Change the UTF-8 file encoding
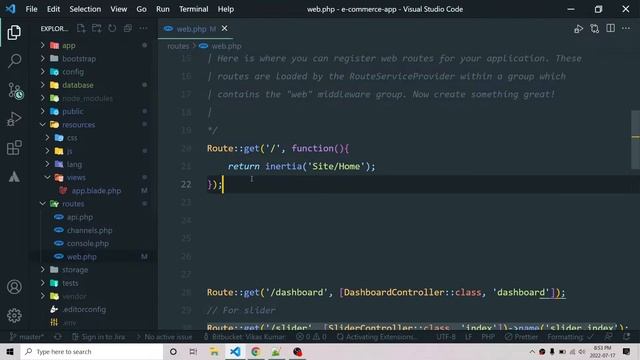This screenshot has height=360, width=640. click(x=446, y=337)
